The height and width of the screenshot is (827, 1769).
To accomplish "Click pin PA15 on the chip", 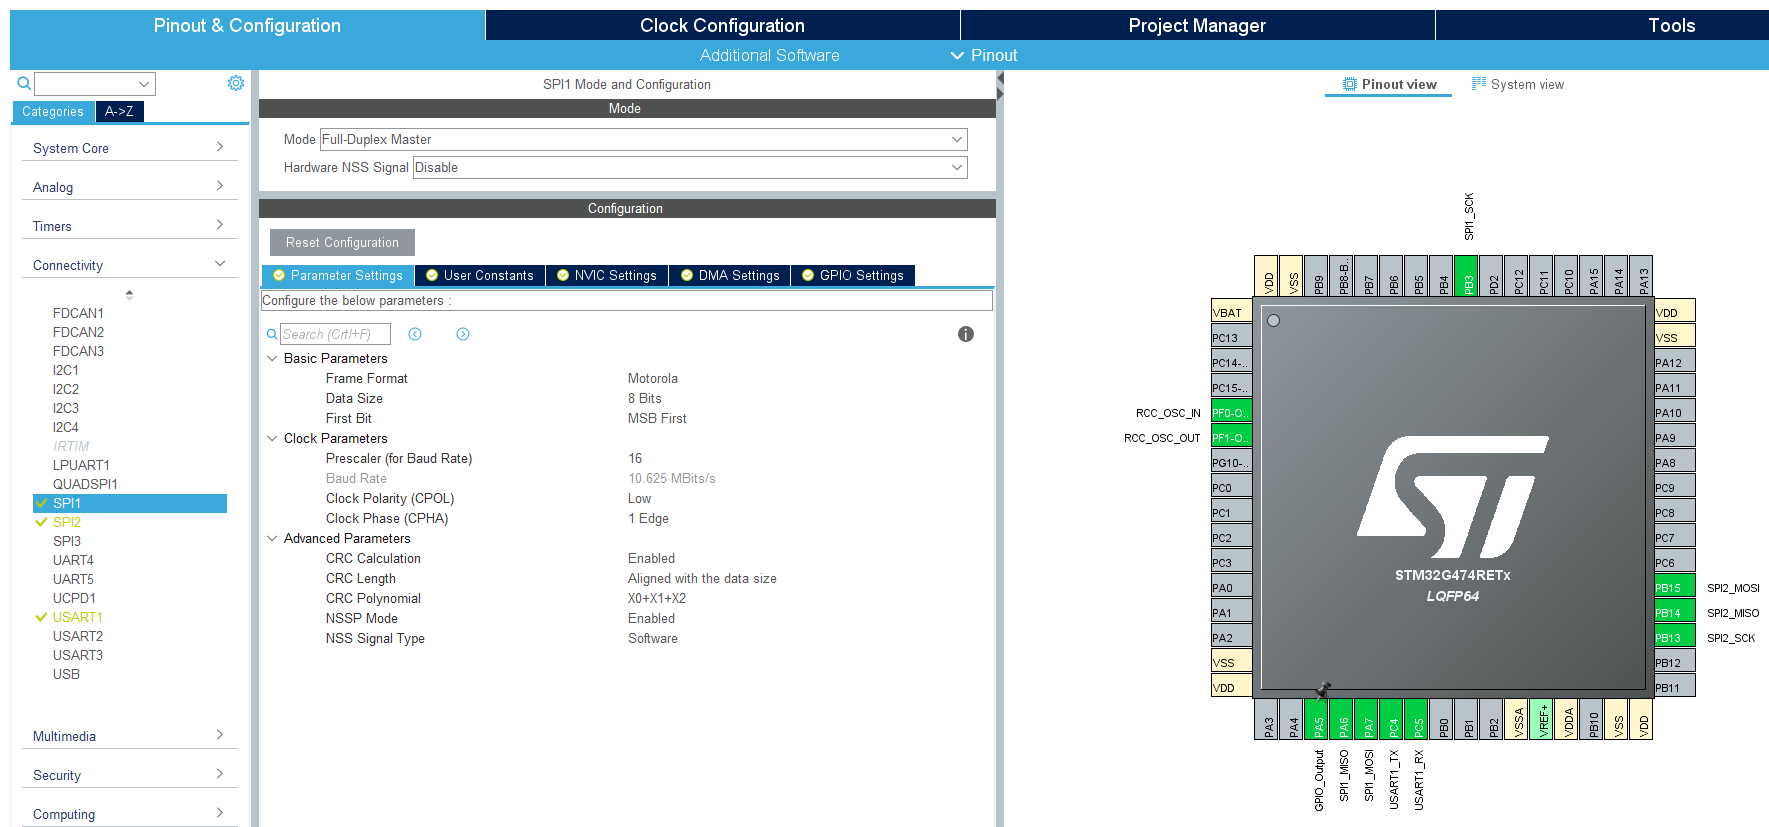I will (x=1592, y=276).
